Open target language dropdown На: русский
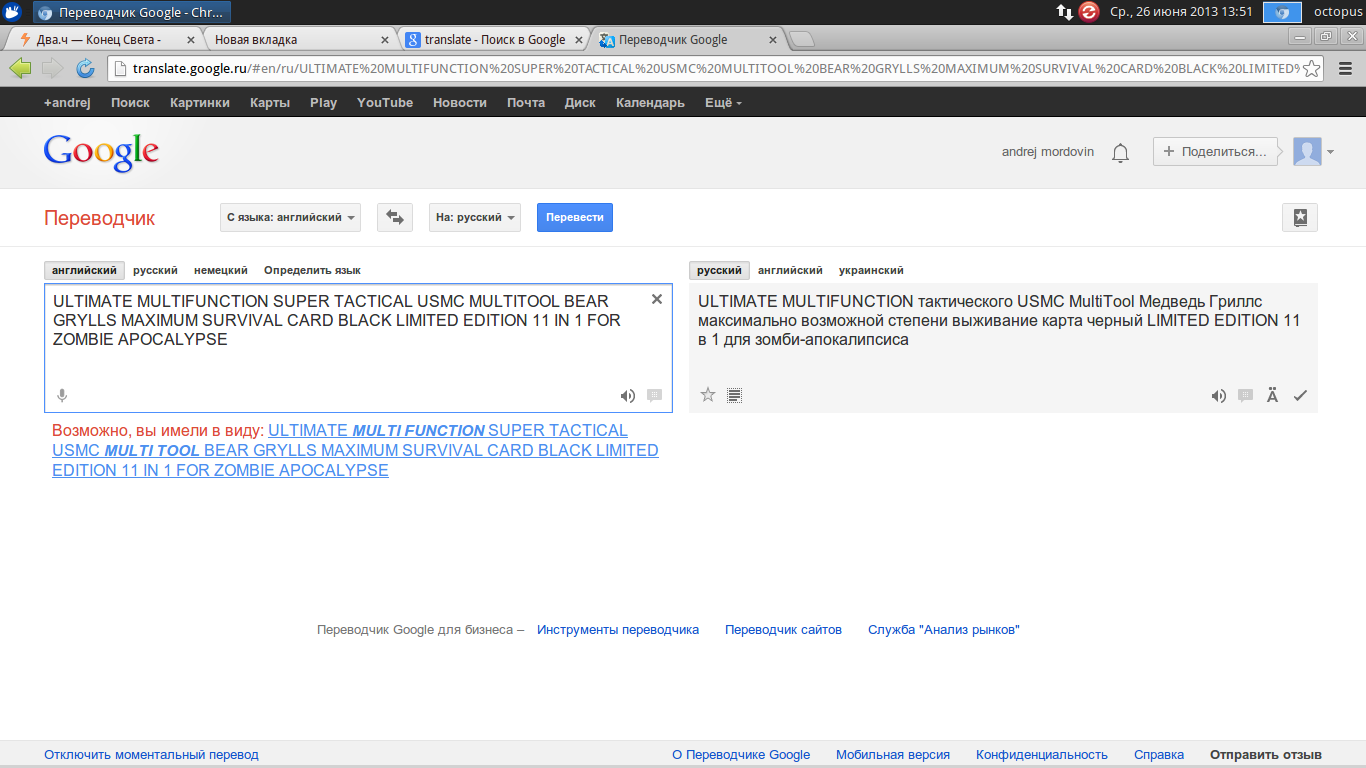Screen dimensions: 1366x768 pos(475,217)
